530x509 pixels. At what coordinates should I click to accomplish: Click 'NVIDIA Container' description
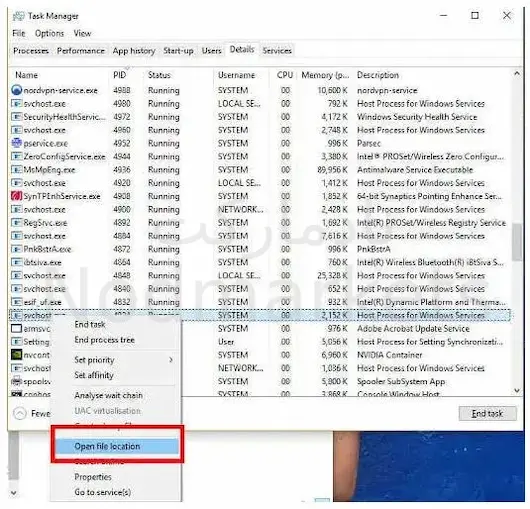pos(389,355)
